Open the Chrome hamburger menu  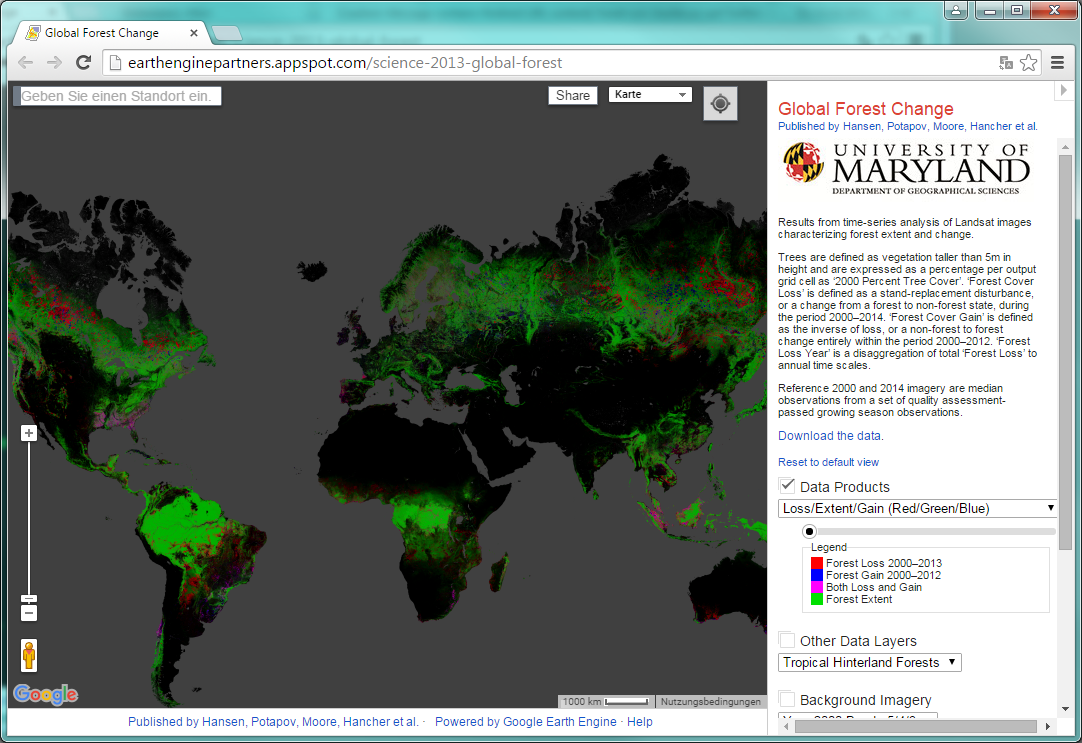1057,63
